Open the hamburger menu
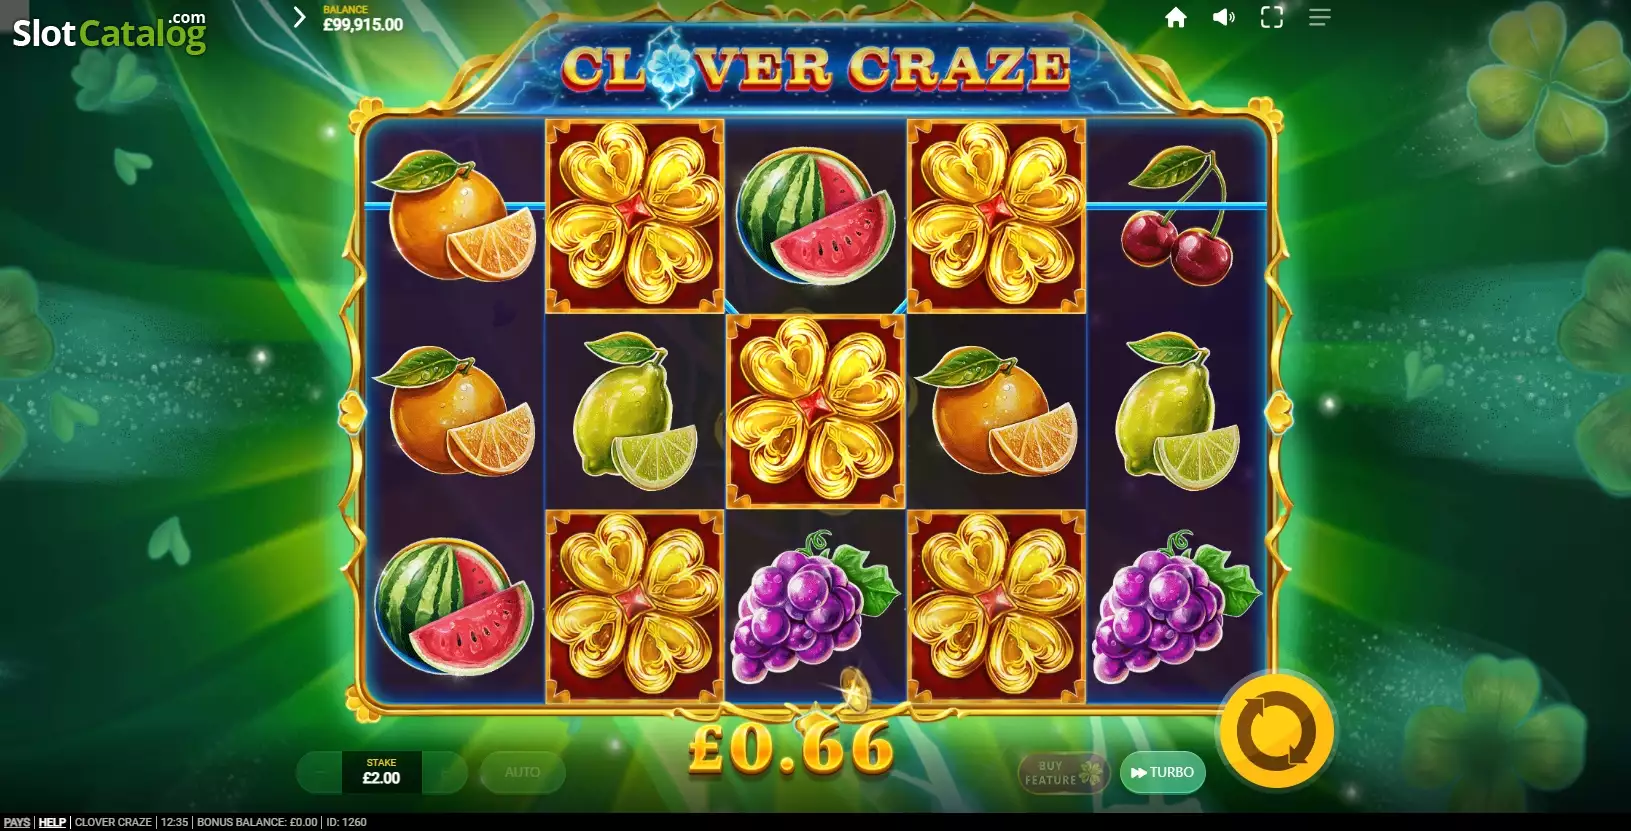 [x=1320, y=18]
